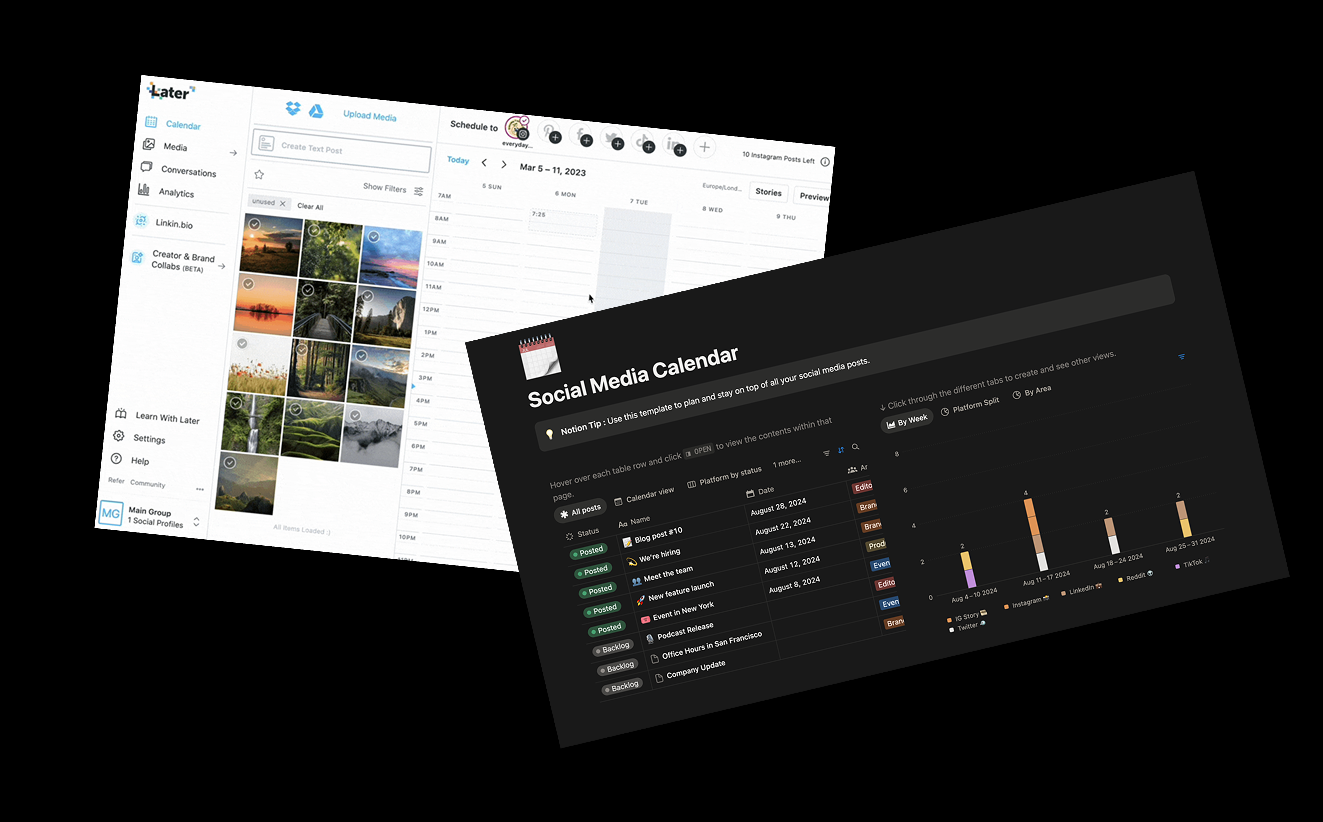Expand the '1 more...' views list
1323x822 pixels.
click(786, 462)
